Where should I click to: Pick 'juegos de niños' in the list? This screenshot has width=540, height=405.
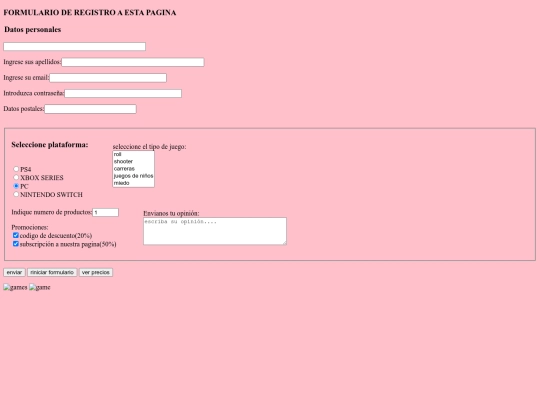[x=133, y=176]
